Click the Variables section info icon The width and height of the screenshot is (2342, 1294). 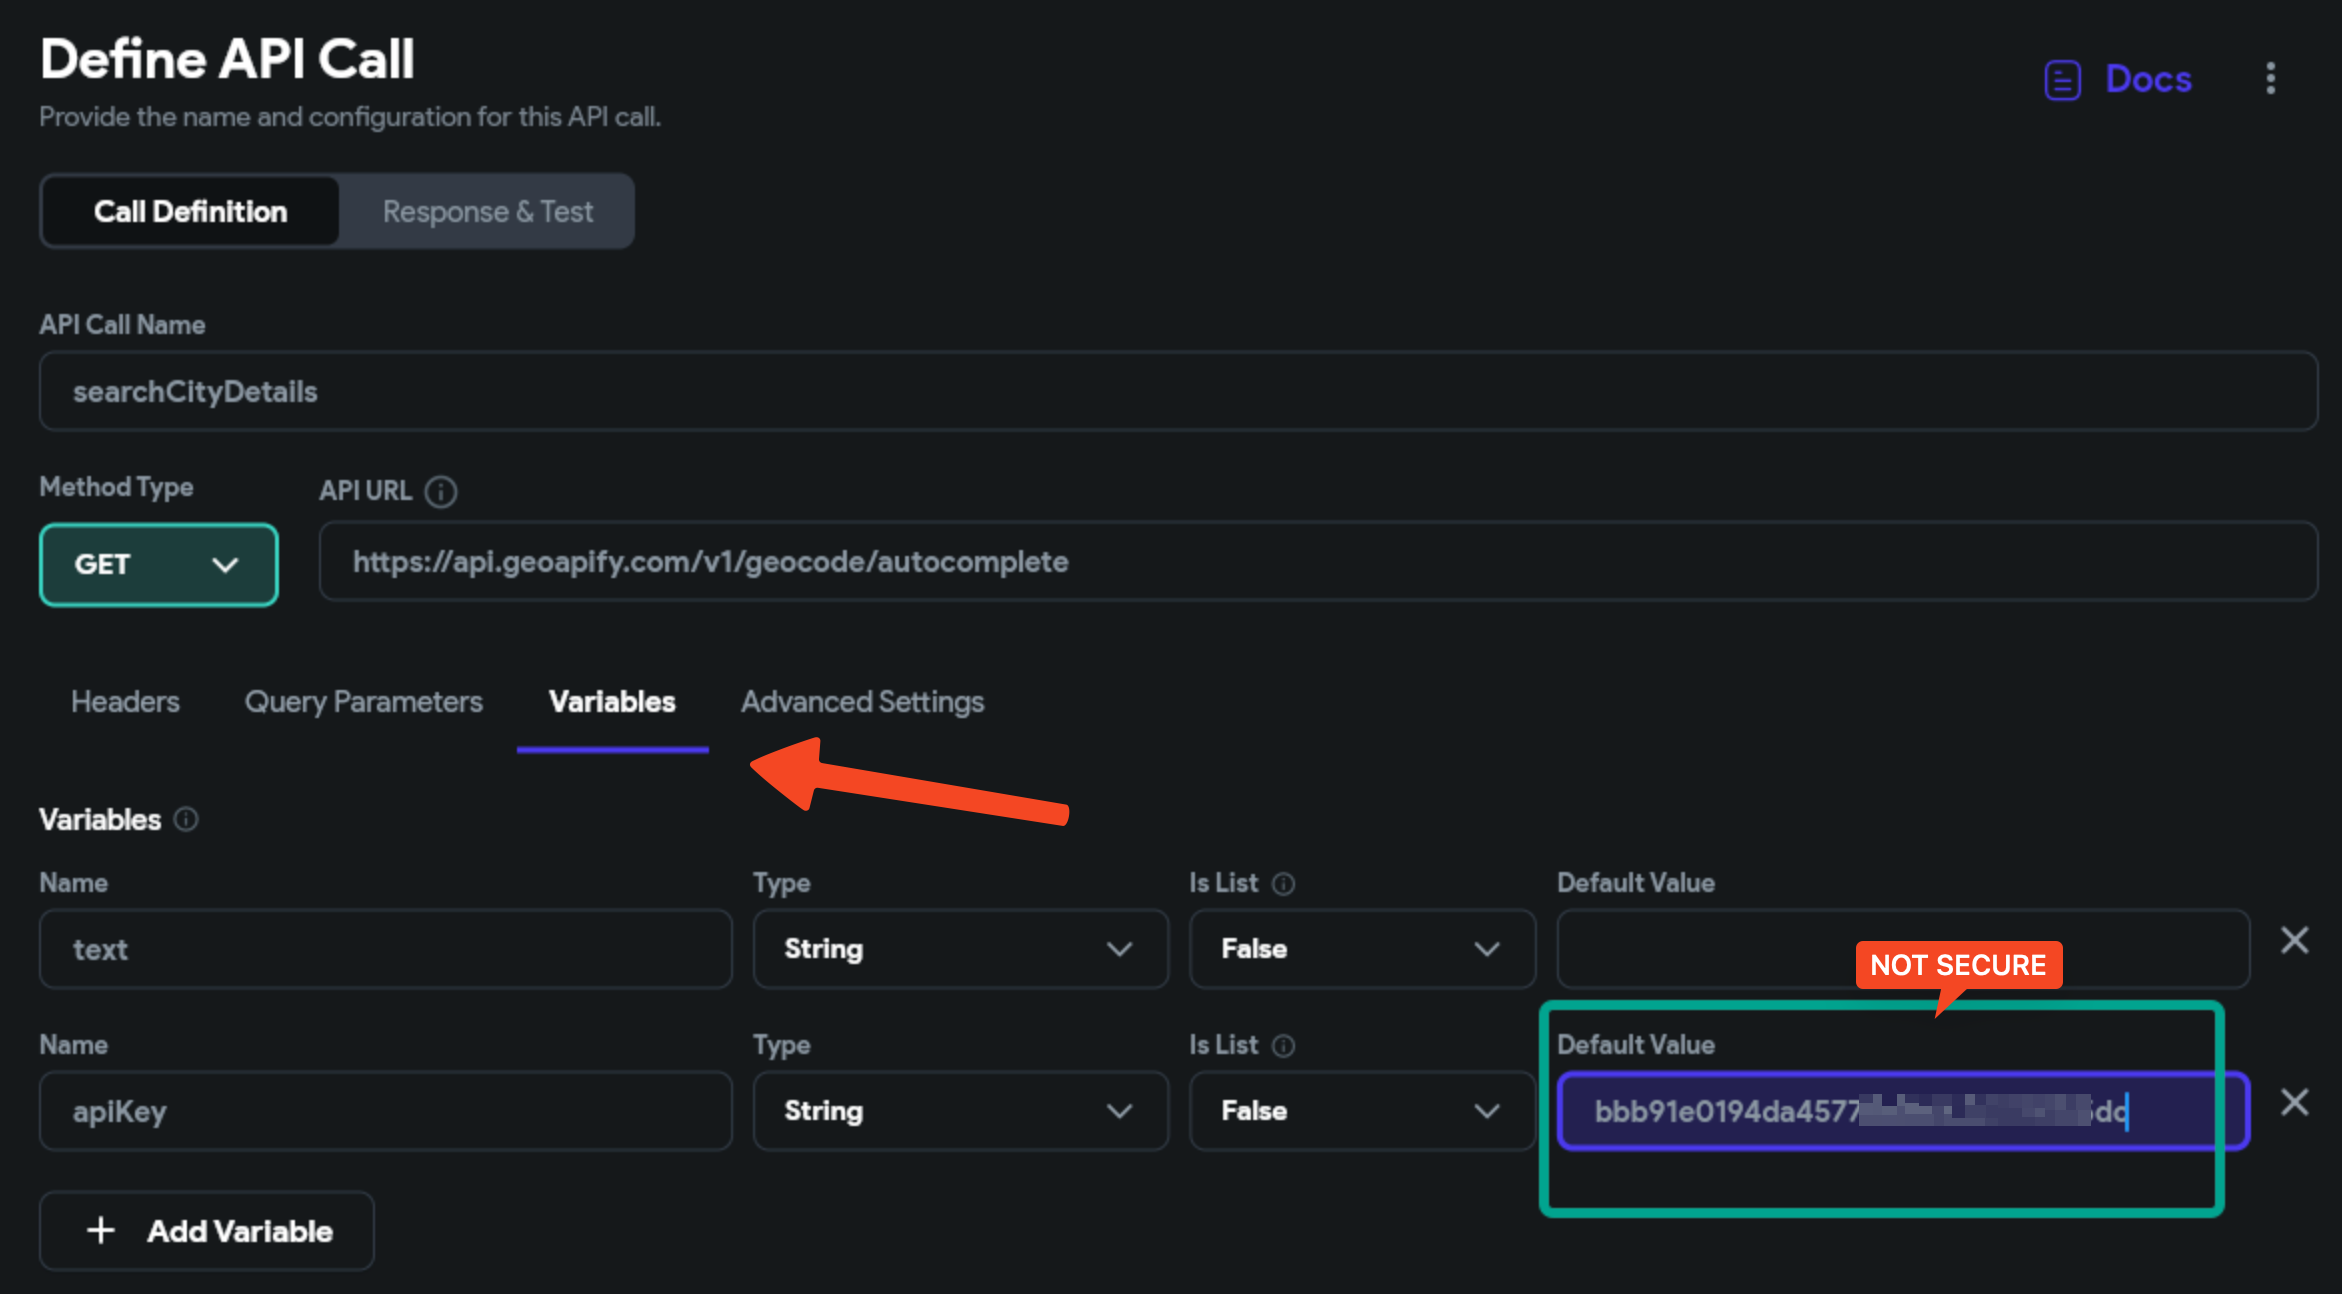(x=186, y=819)
